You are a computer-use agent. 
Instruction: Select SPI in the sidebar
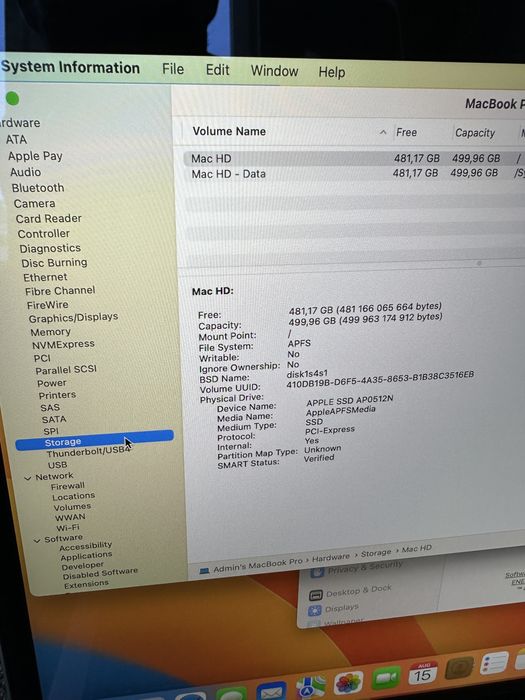coord(50,431)
